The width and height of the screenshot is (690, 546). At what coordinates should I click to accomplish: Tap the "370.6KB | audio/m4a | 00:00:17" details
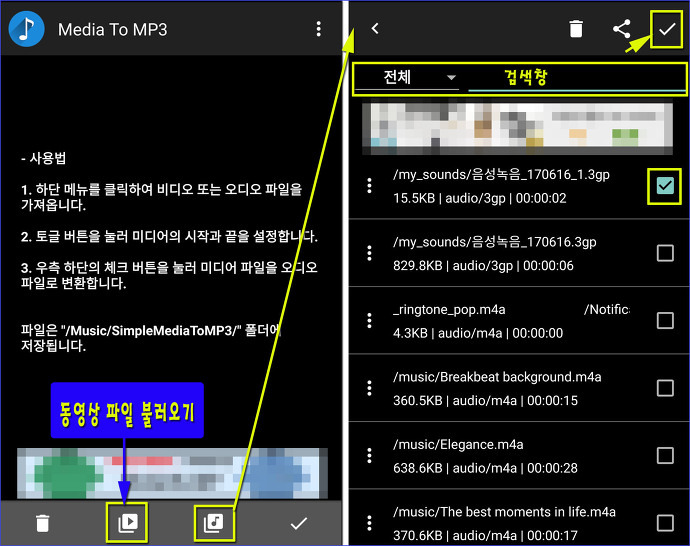pos(485,535)
